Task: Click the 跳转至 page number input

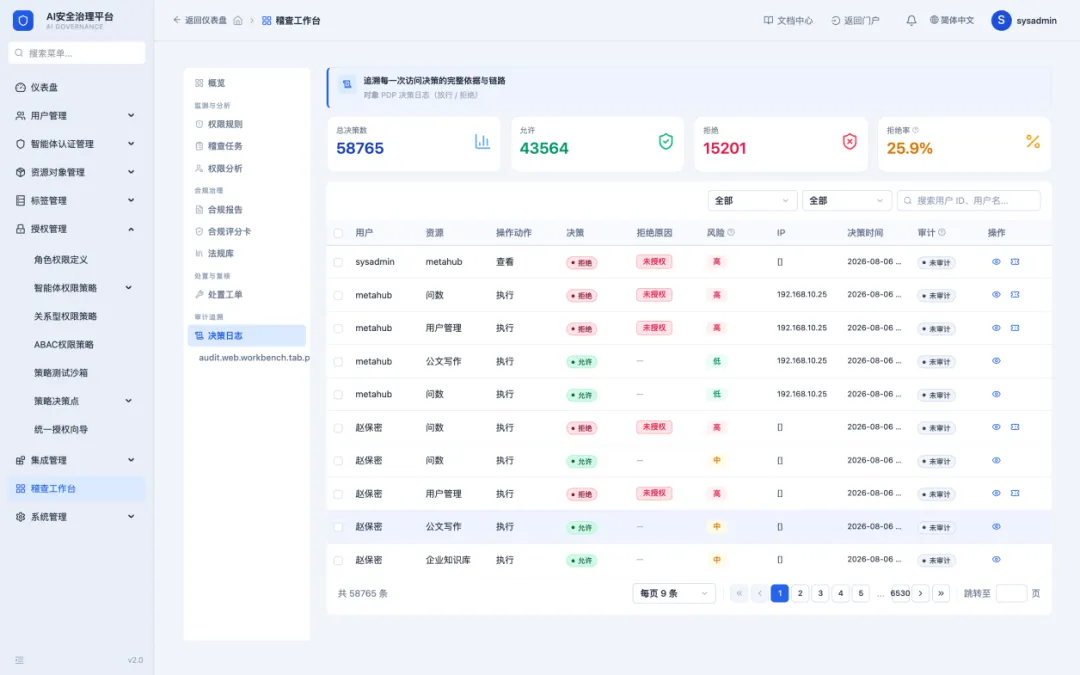Action: point(1011,593)
